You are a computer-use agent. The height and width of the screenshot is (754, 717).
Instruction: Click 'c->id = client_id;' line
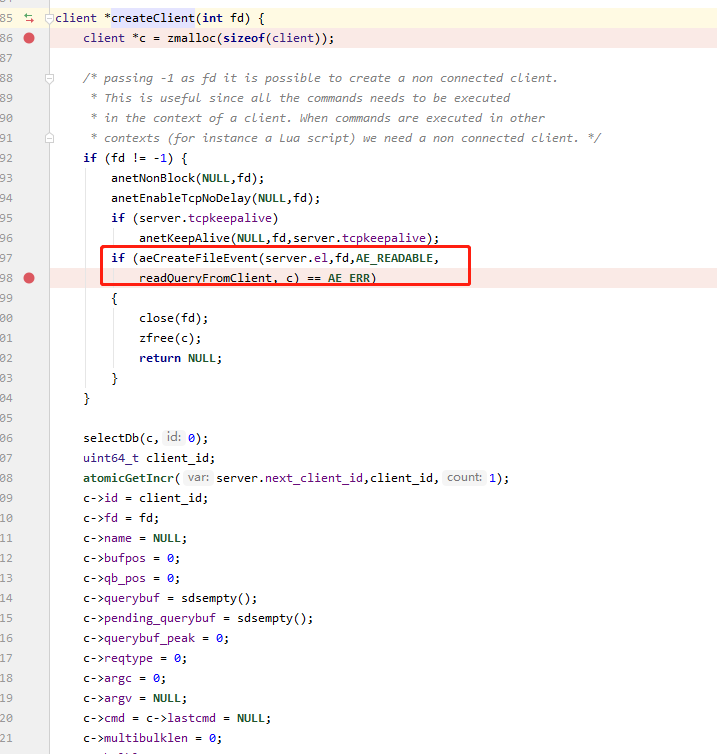click(146, 499)
